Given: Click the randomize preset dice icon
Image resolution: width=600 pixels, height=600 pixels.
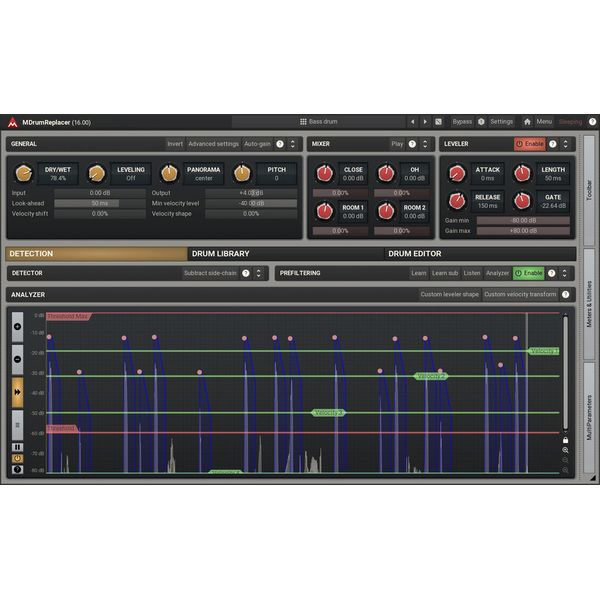Looking at the screenshot, I should [x=439, y=122].
